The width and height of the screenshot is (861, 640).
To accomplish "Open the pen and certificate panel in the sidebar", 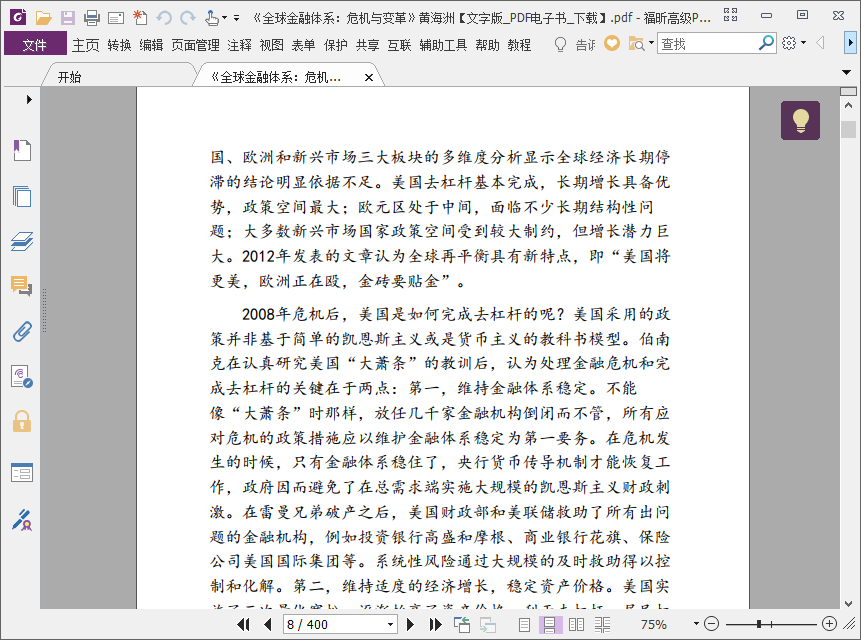I will [22, 520].
